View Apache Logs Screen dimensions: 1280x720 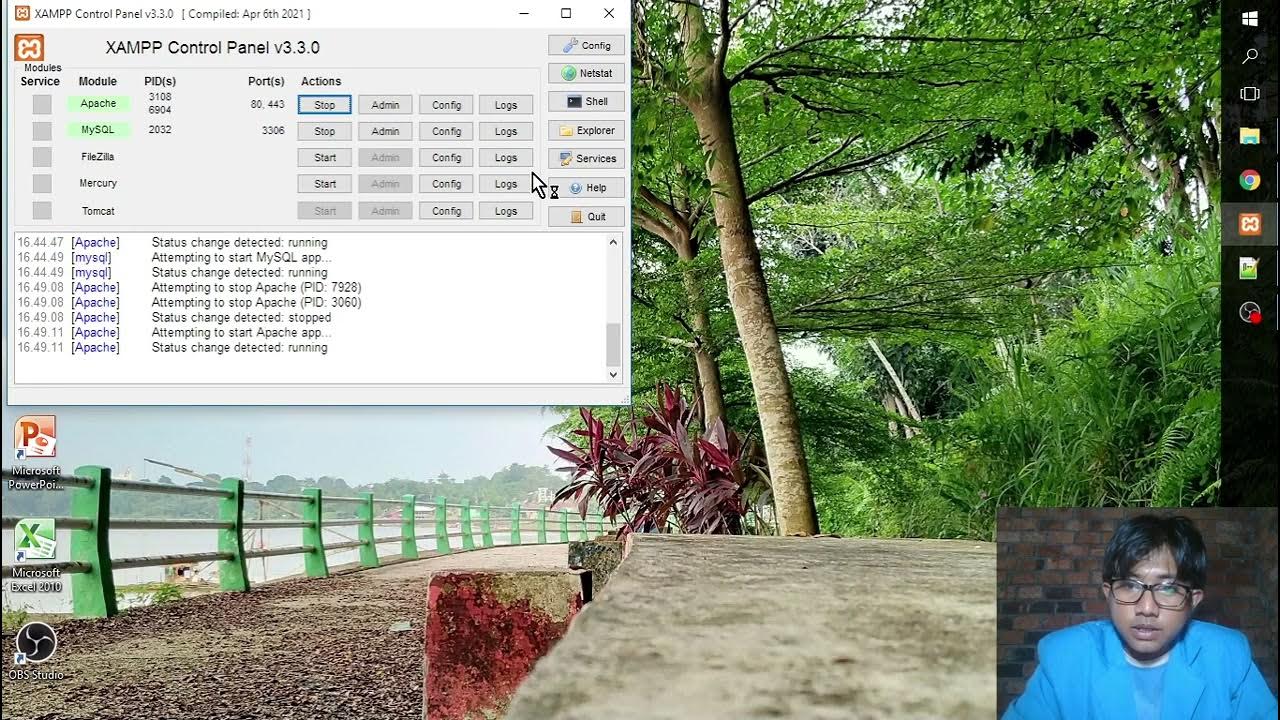coord(506,105)
